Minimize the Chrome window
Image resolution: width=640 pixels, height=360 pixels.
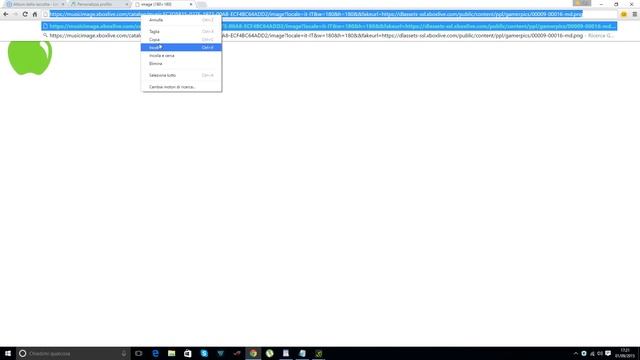[x=601, y=4]
